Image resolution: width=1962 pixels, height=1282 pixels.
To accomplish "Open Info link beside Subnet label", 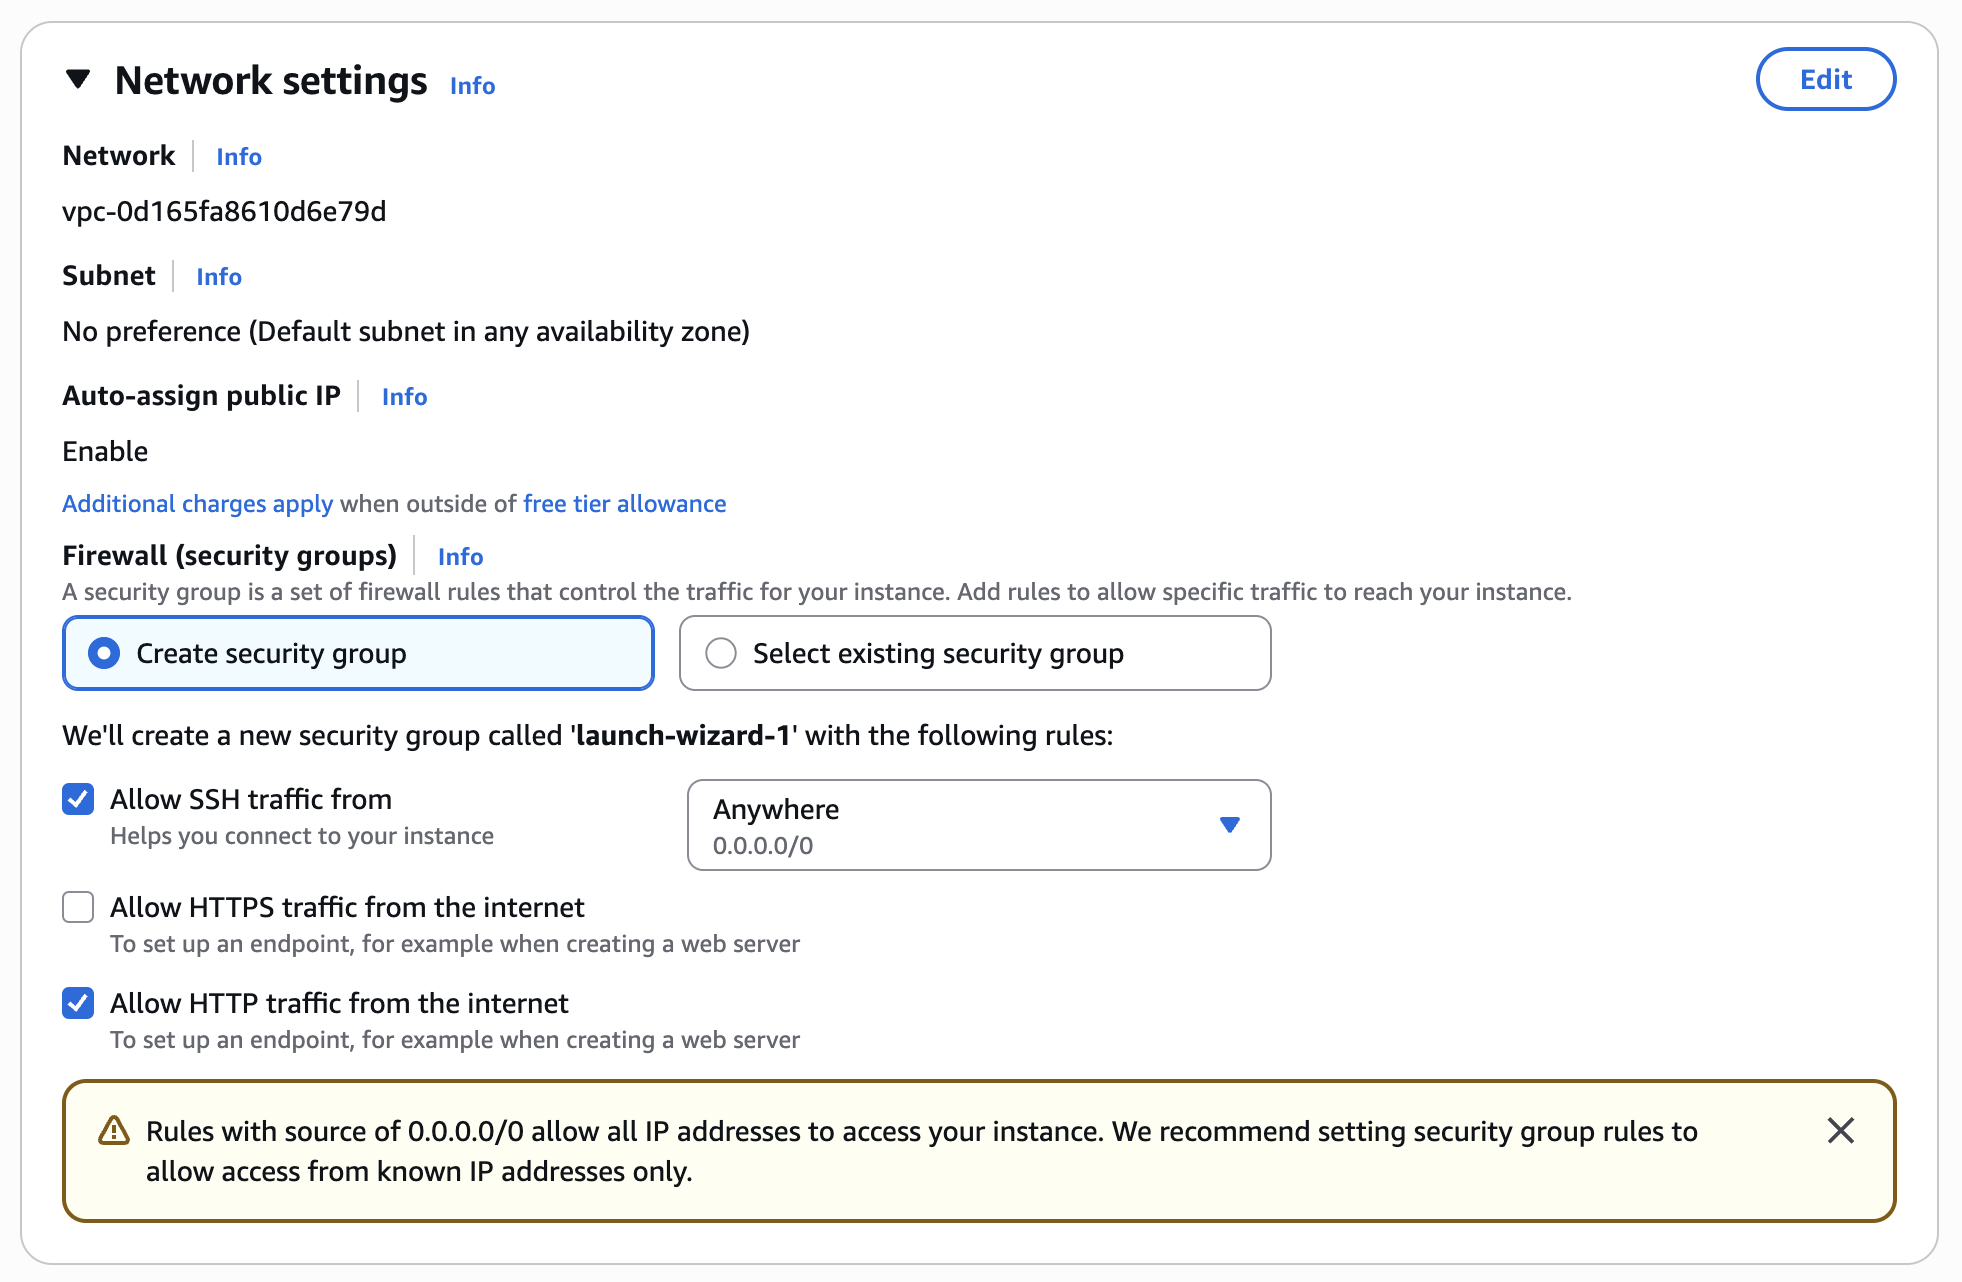I will pos(219,277).
